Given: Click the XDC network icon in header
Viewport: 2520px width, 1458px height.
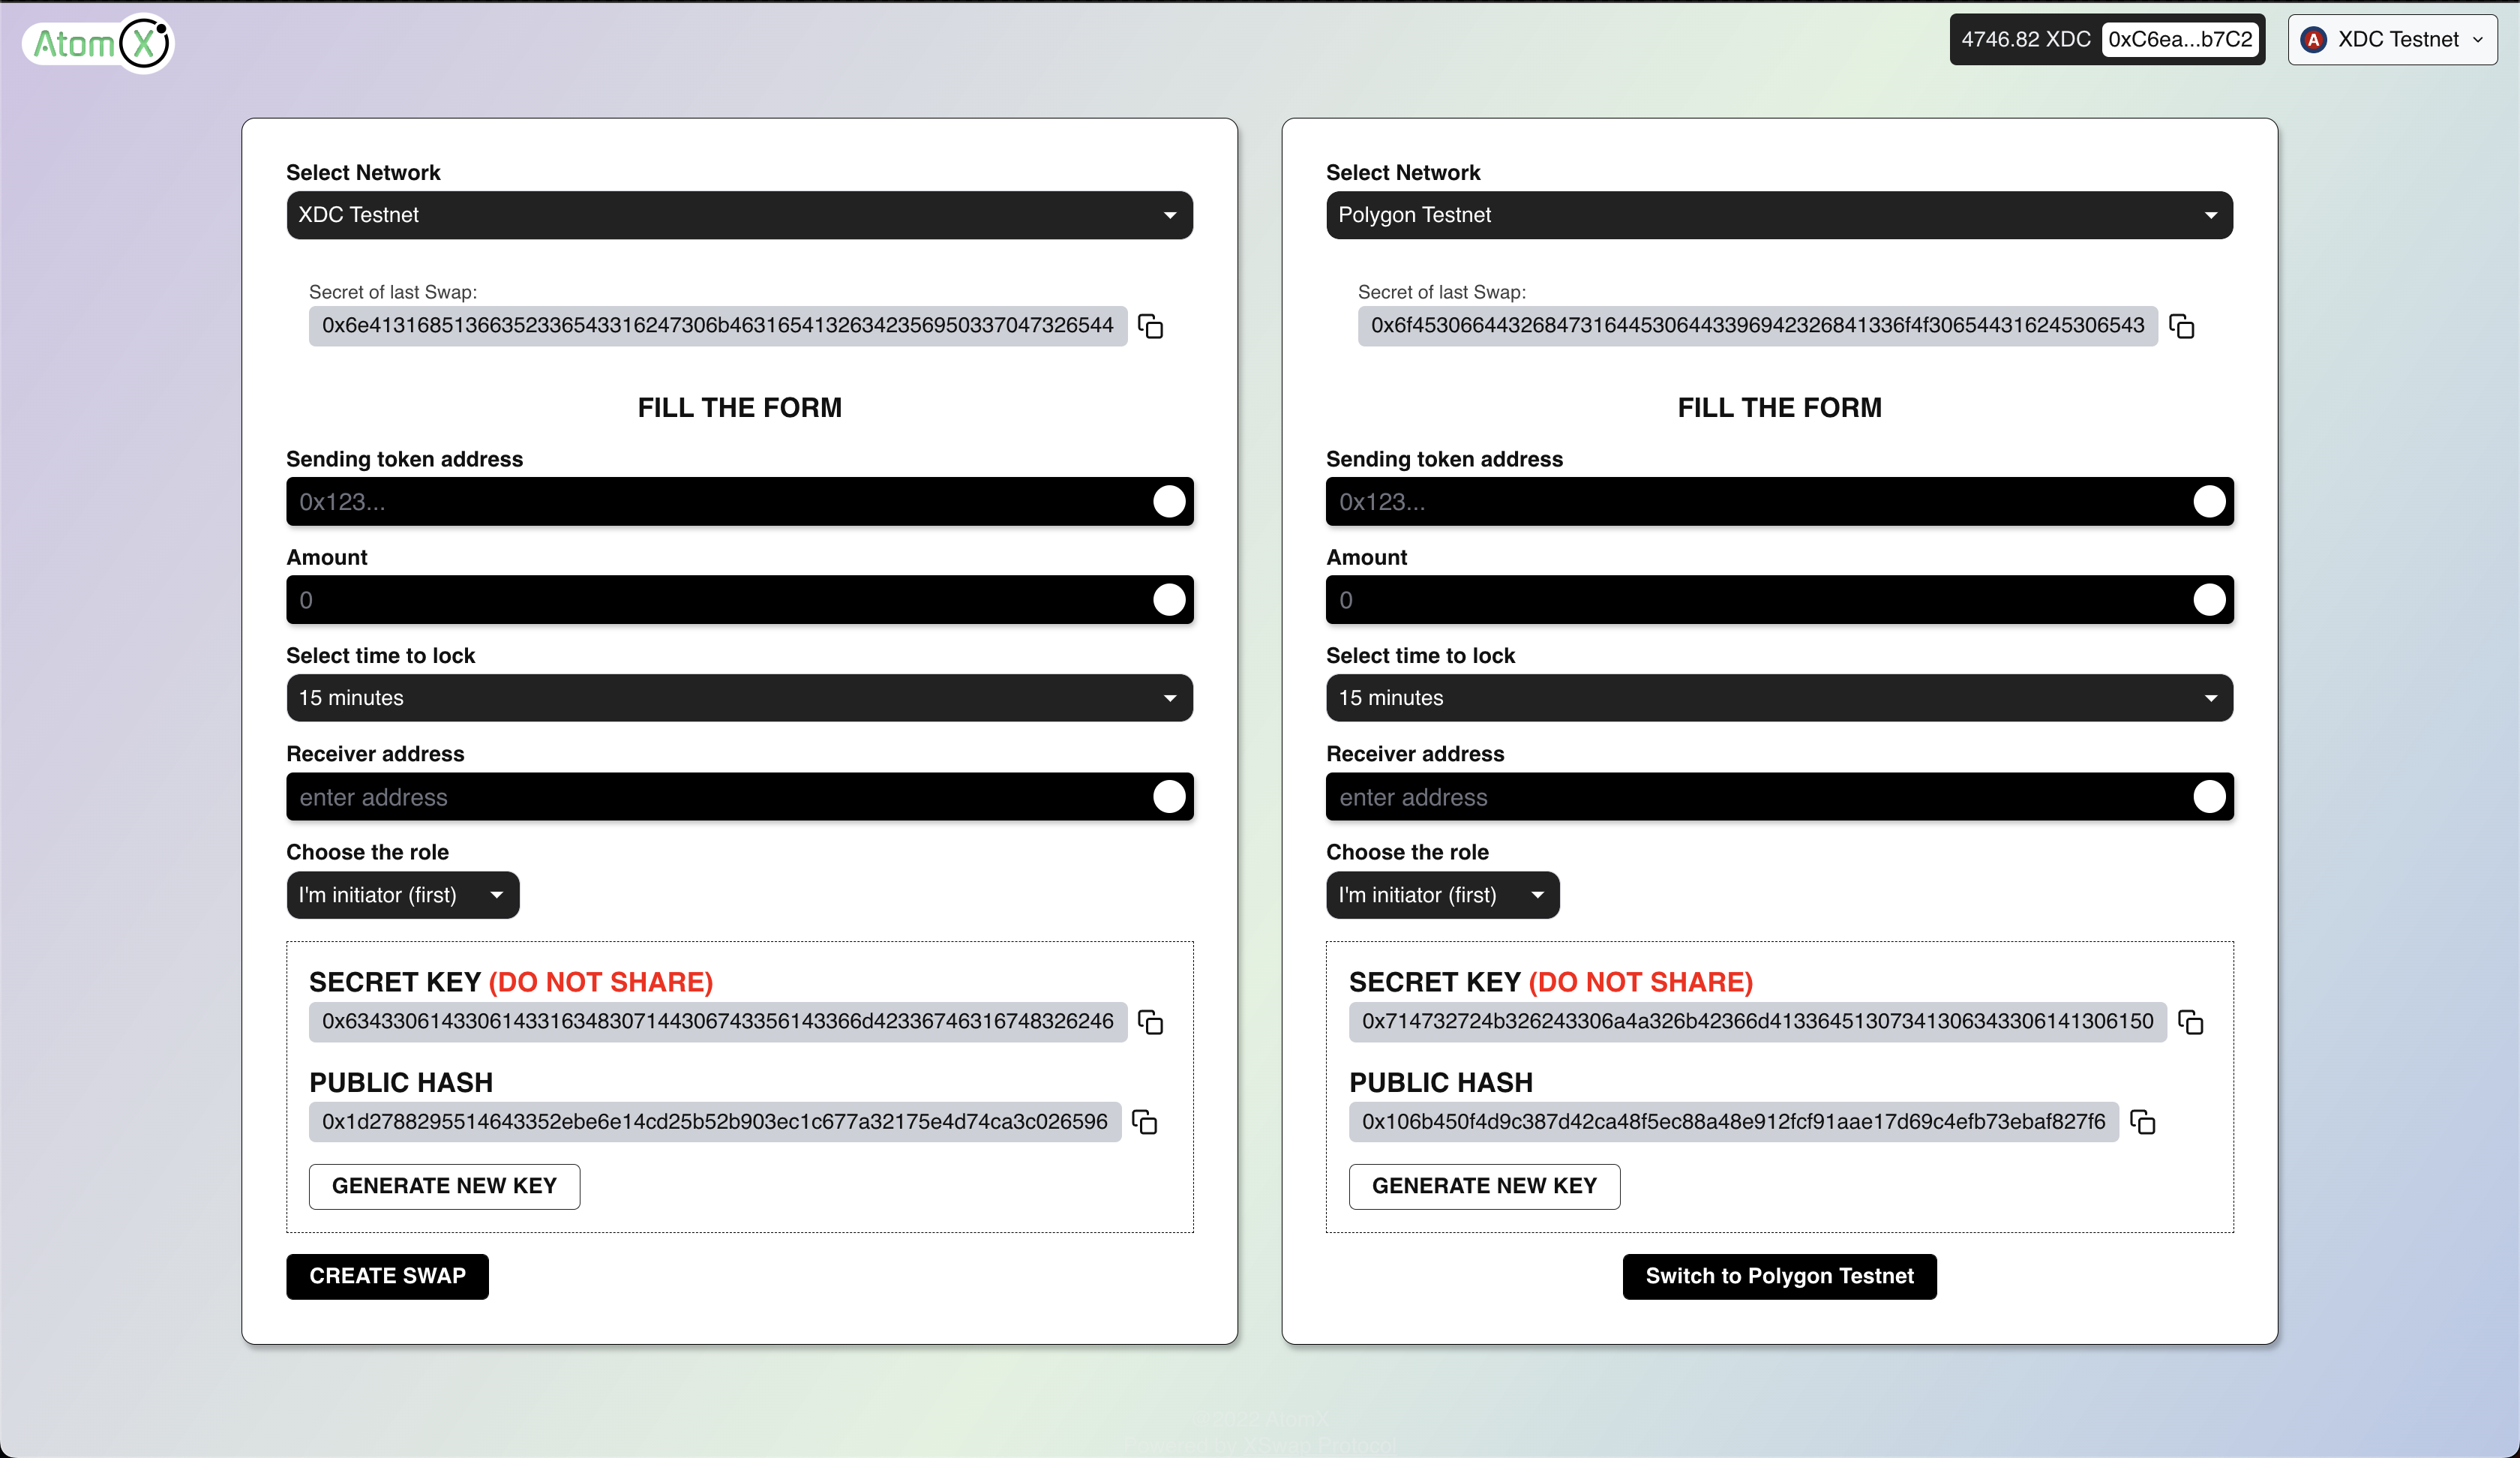Looking at the screenshot, I should [2313, 40].
